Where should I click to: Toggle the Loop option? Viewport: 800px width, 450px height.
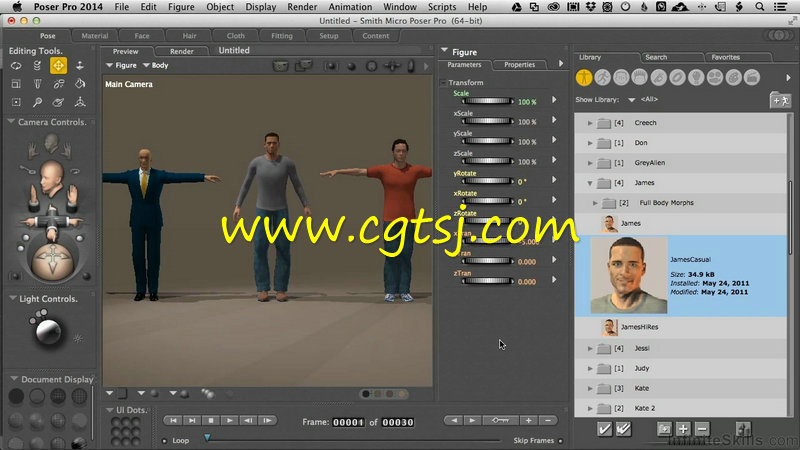point(164,441)
